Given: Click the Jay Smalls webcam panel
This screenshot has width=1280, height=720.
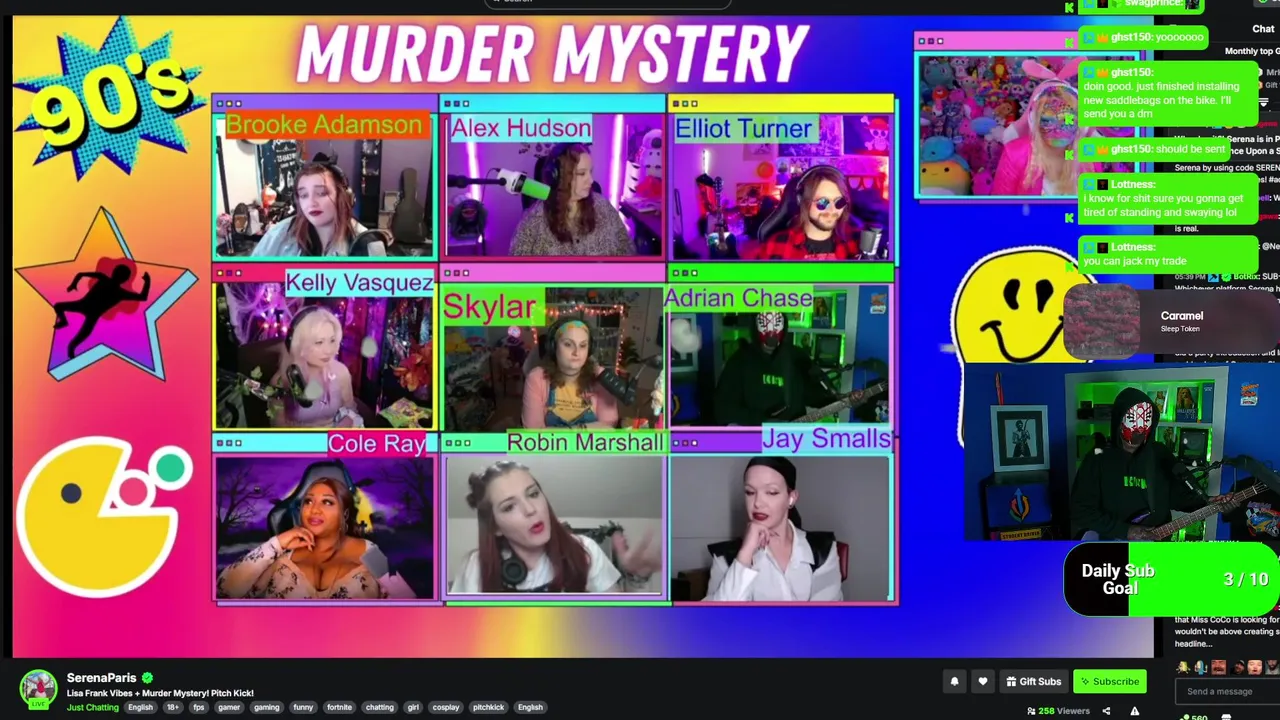Looking at the screenshot, I should 781,519.
